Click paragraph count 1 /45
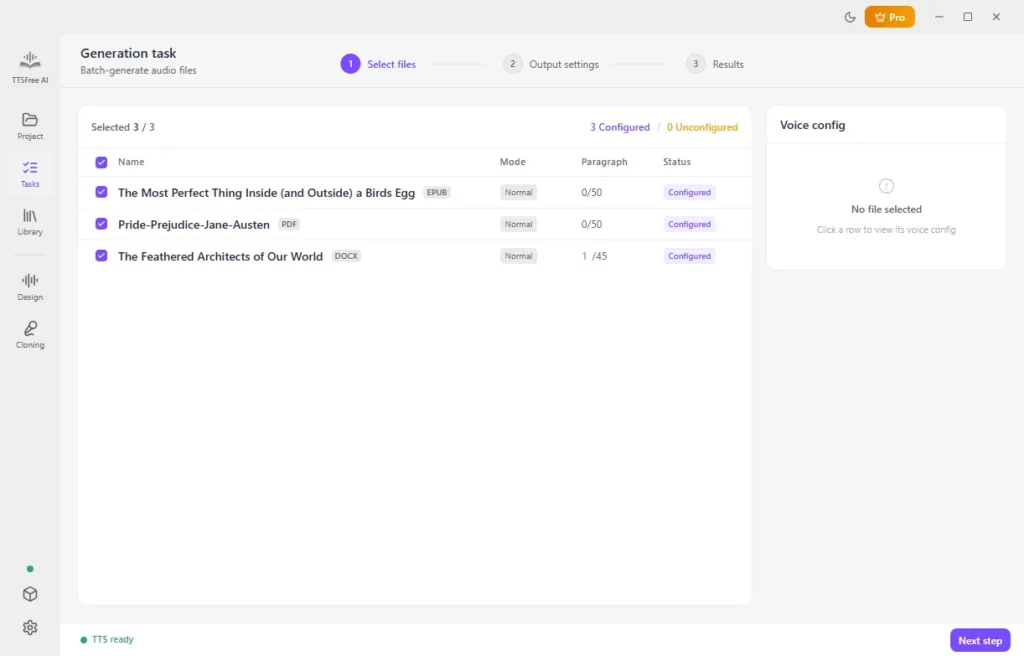This screenshot has width=1024, height=656. (594, 256)
